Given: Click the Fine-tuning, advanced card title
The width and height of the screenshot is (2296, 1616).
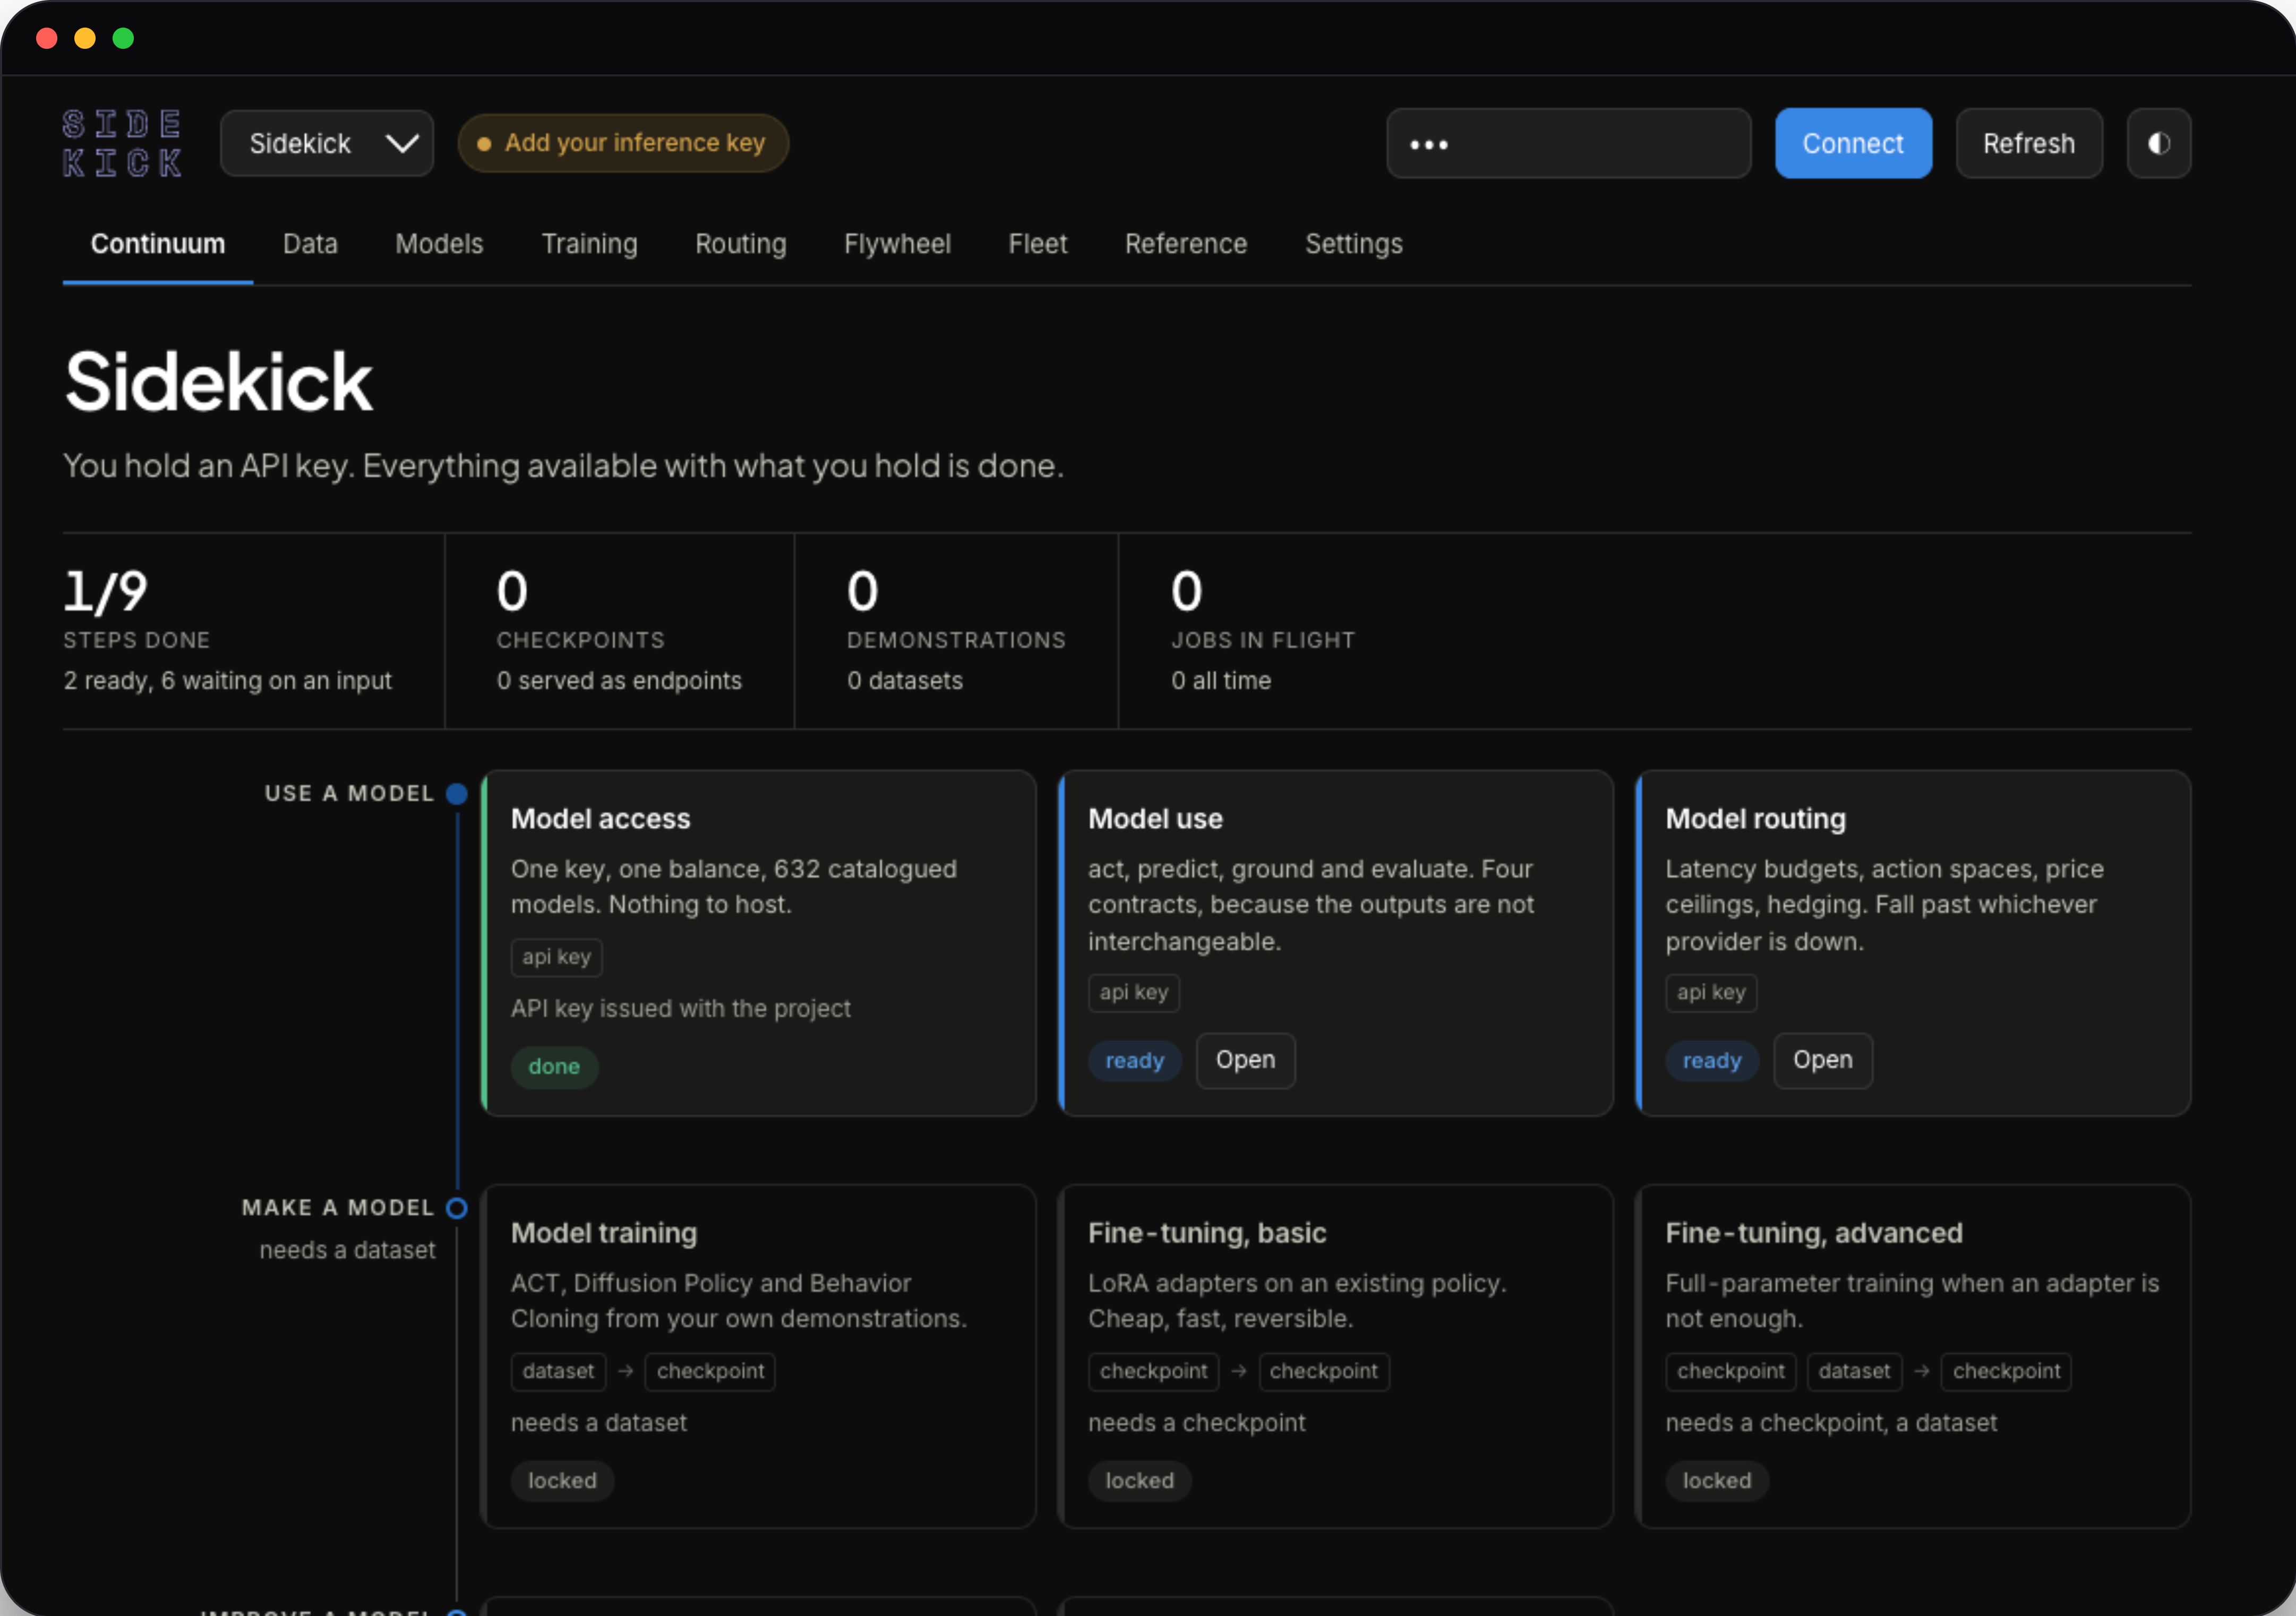Looking at the screenshot, I should click(x=1814, y=1233).
